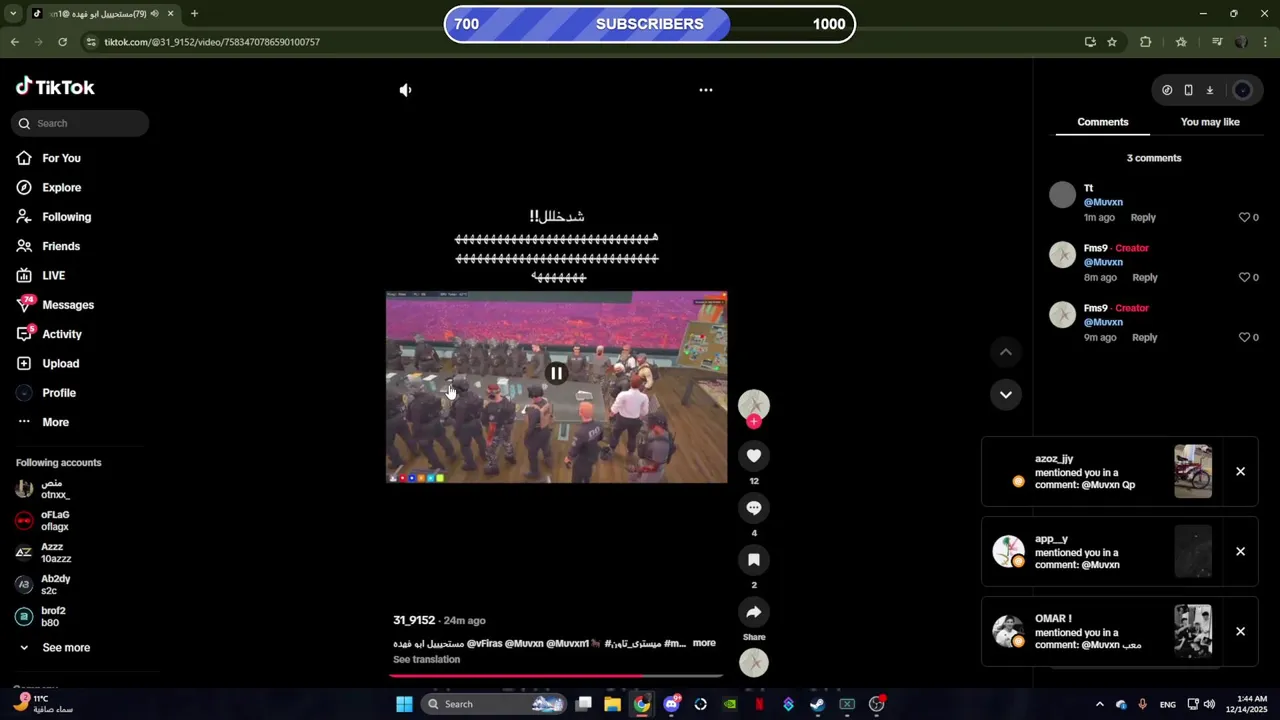Like the Tt comment
This screenshot has height=720, width=1280.
[1244, 217]
